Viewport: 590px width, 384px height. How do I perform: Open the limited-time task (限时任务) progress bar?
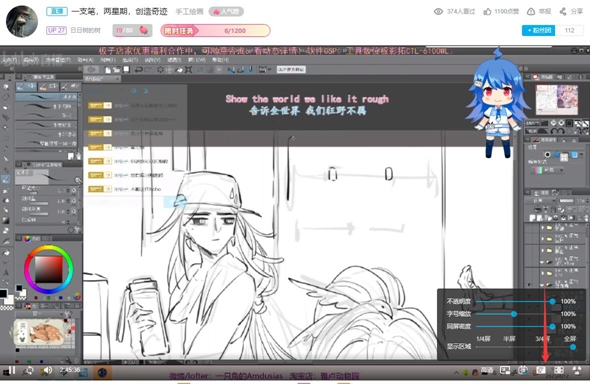215,30
